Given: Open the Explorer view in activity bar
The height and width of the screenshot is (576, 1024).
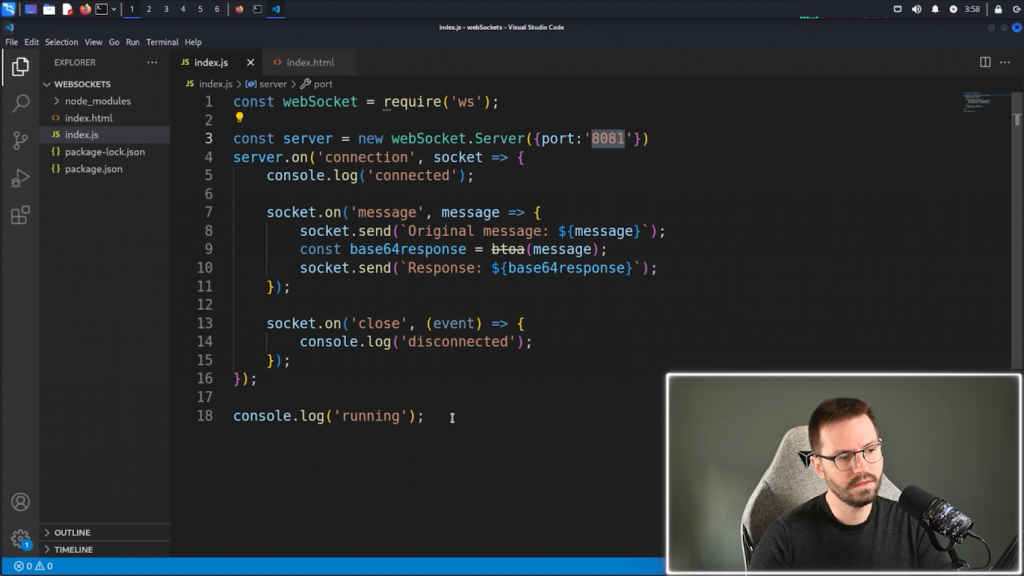Looking at the screenshot, I should click(x=20, y=67).
